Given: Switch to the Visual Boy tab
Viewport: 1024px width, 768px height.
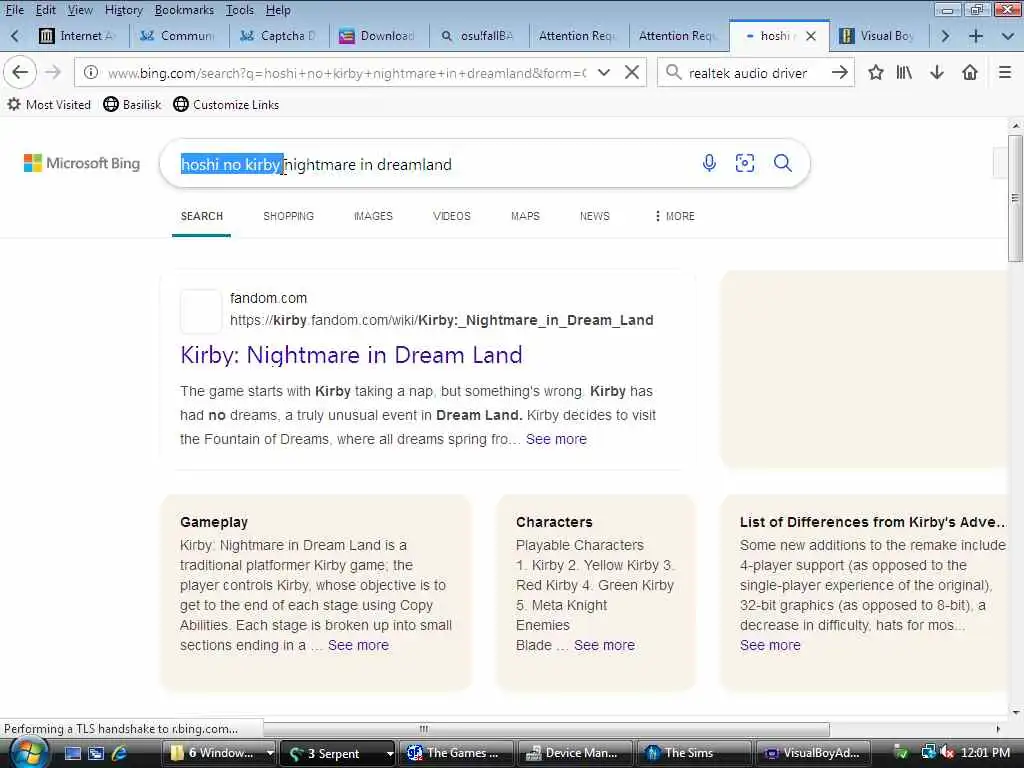Looking at the screenshot, I should pyautogui.click(x=878, y=36).
